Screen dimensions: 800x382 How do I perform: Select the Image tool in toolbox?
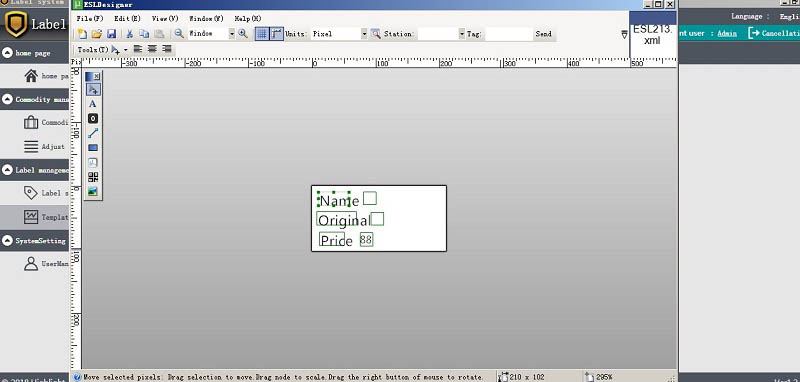(x=93, y=192)
